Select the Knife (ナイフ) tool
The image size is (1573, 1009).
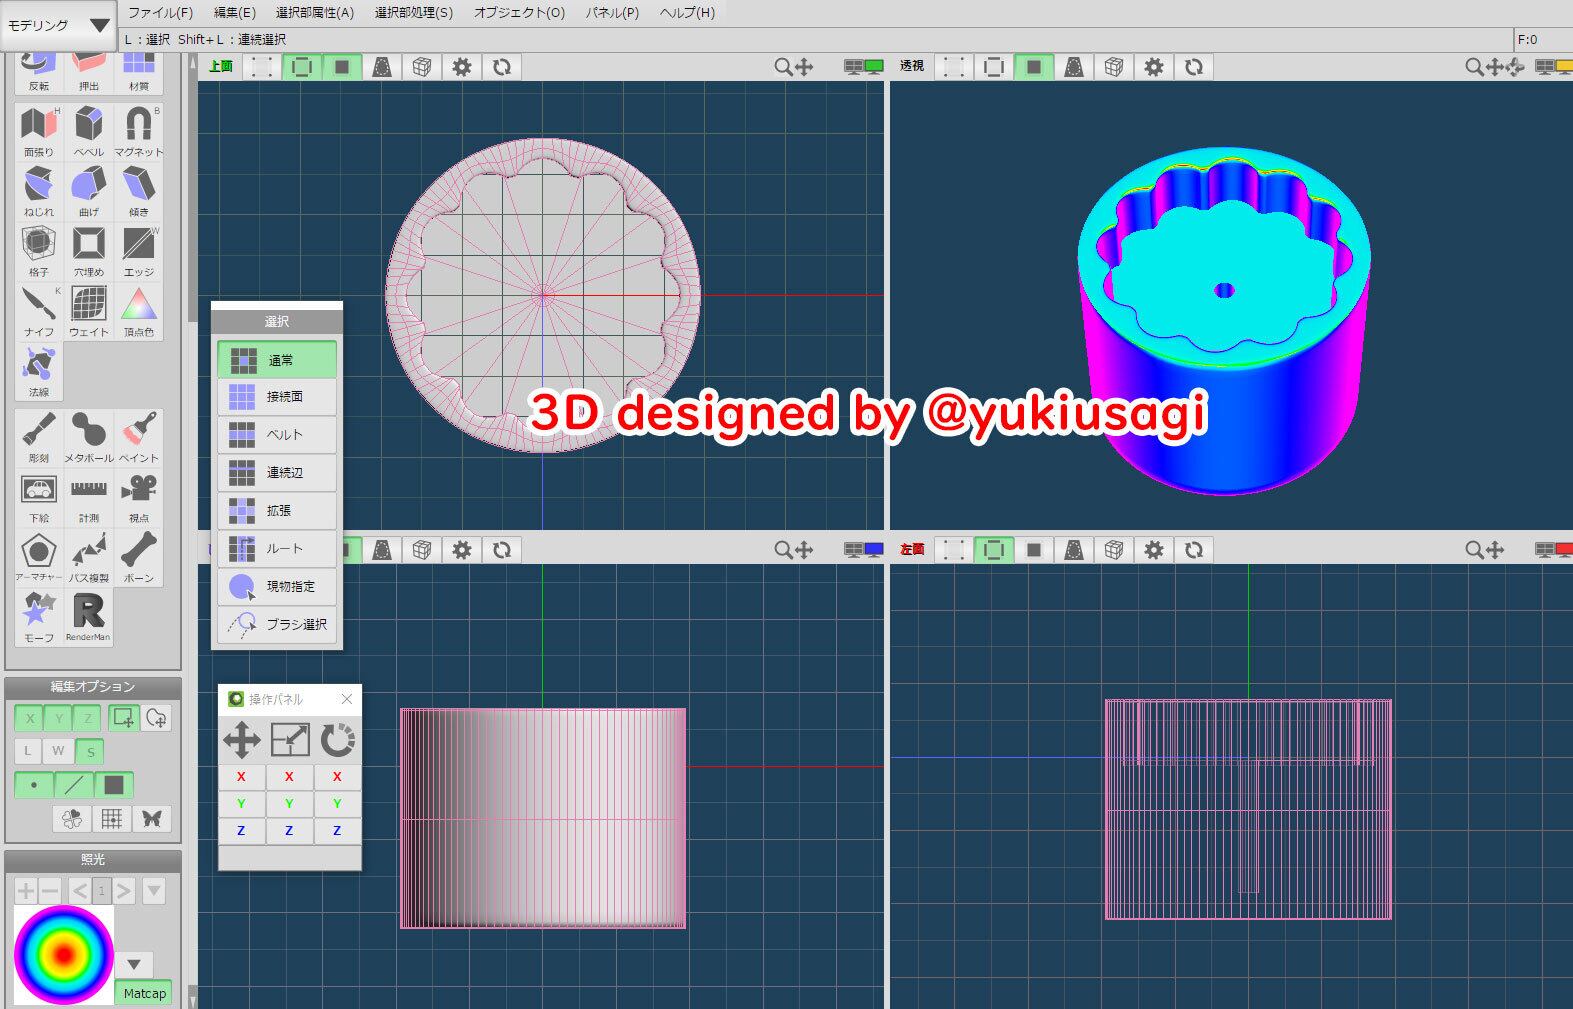[x=39, y=310]
